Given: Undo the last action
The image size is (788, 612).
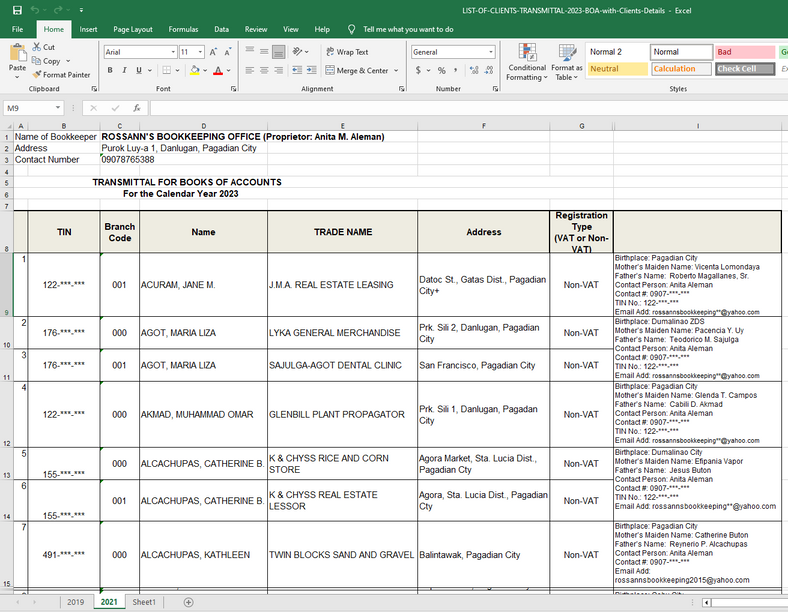Looking at the screenshot, I should tap(35, 10).
